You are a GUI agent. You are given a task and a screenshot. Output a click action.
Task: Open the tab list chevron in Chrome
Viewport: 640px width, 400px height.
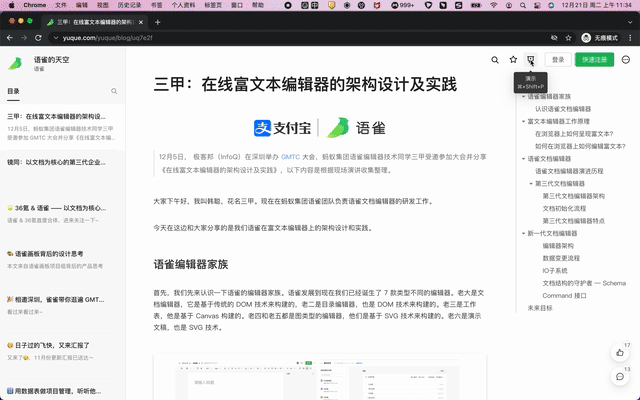pos(630,22)
